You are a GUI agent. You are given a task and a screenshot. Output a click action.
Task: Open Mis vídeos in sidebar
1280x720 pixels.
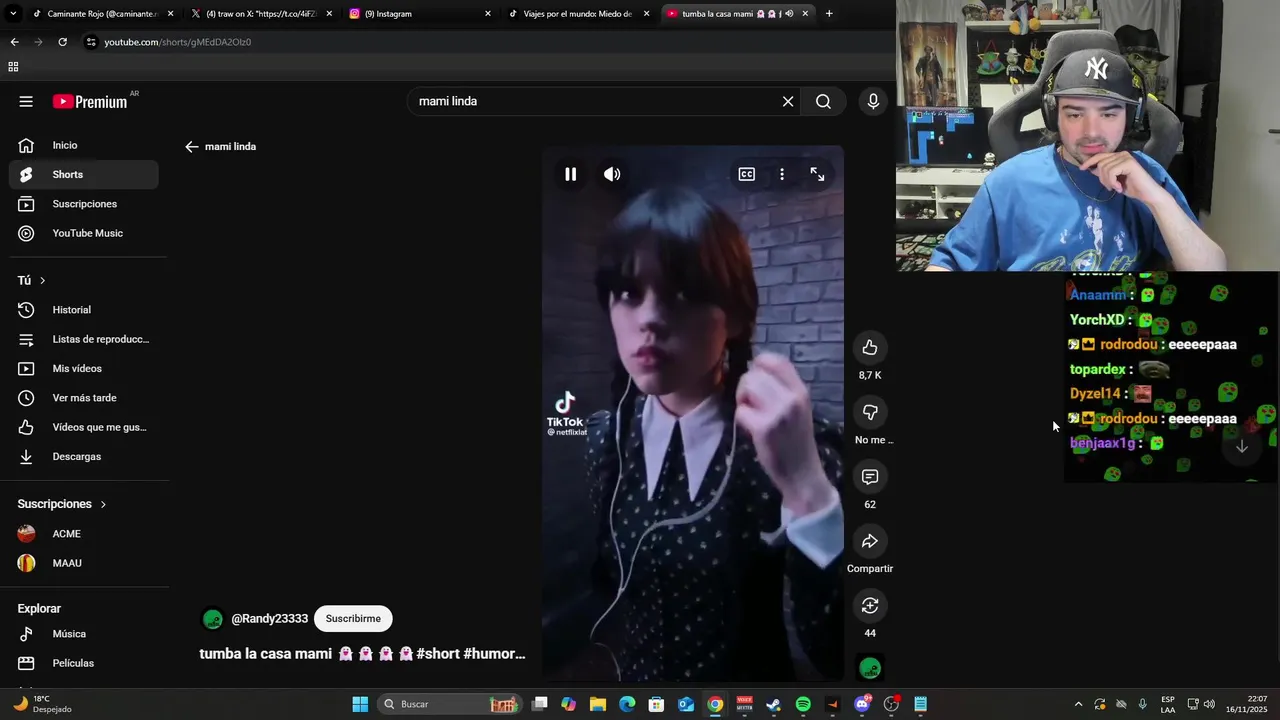84,368
